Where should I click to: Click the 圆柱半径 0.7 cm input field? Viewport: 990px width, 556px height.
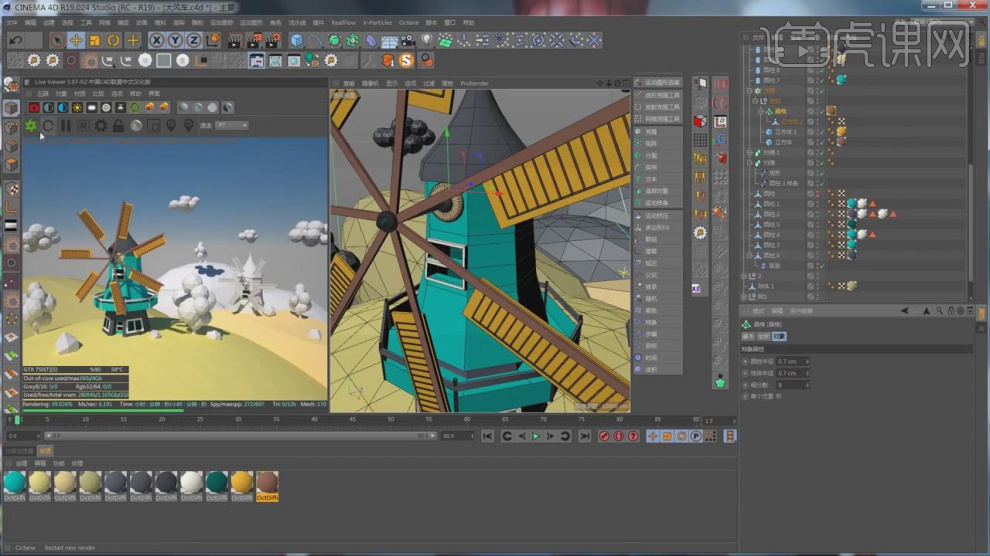[790, 361]
